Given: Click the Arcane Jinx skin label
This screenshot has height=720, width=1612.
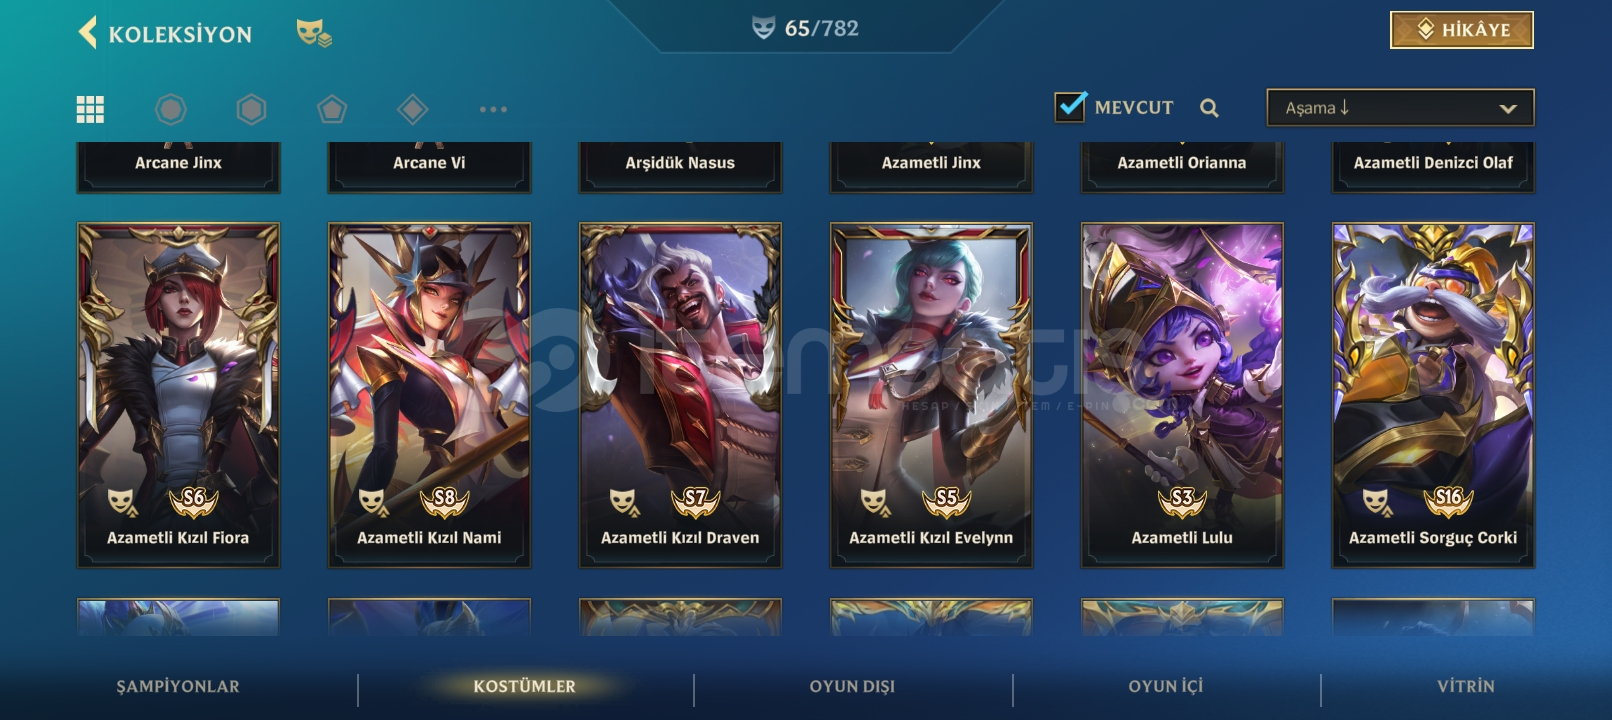Looking at the screenshot, I should click(178, 163).
